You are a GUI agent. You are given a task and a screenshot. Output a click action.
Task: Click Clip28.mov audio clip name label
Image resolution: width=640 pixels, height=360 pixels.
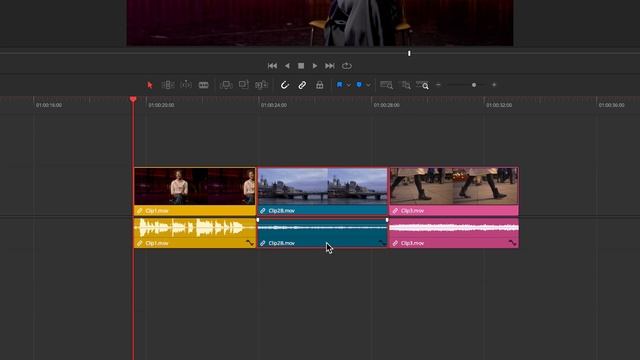tap(282, 243)
